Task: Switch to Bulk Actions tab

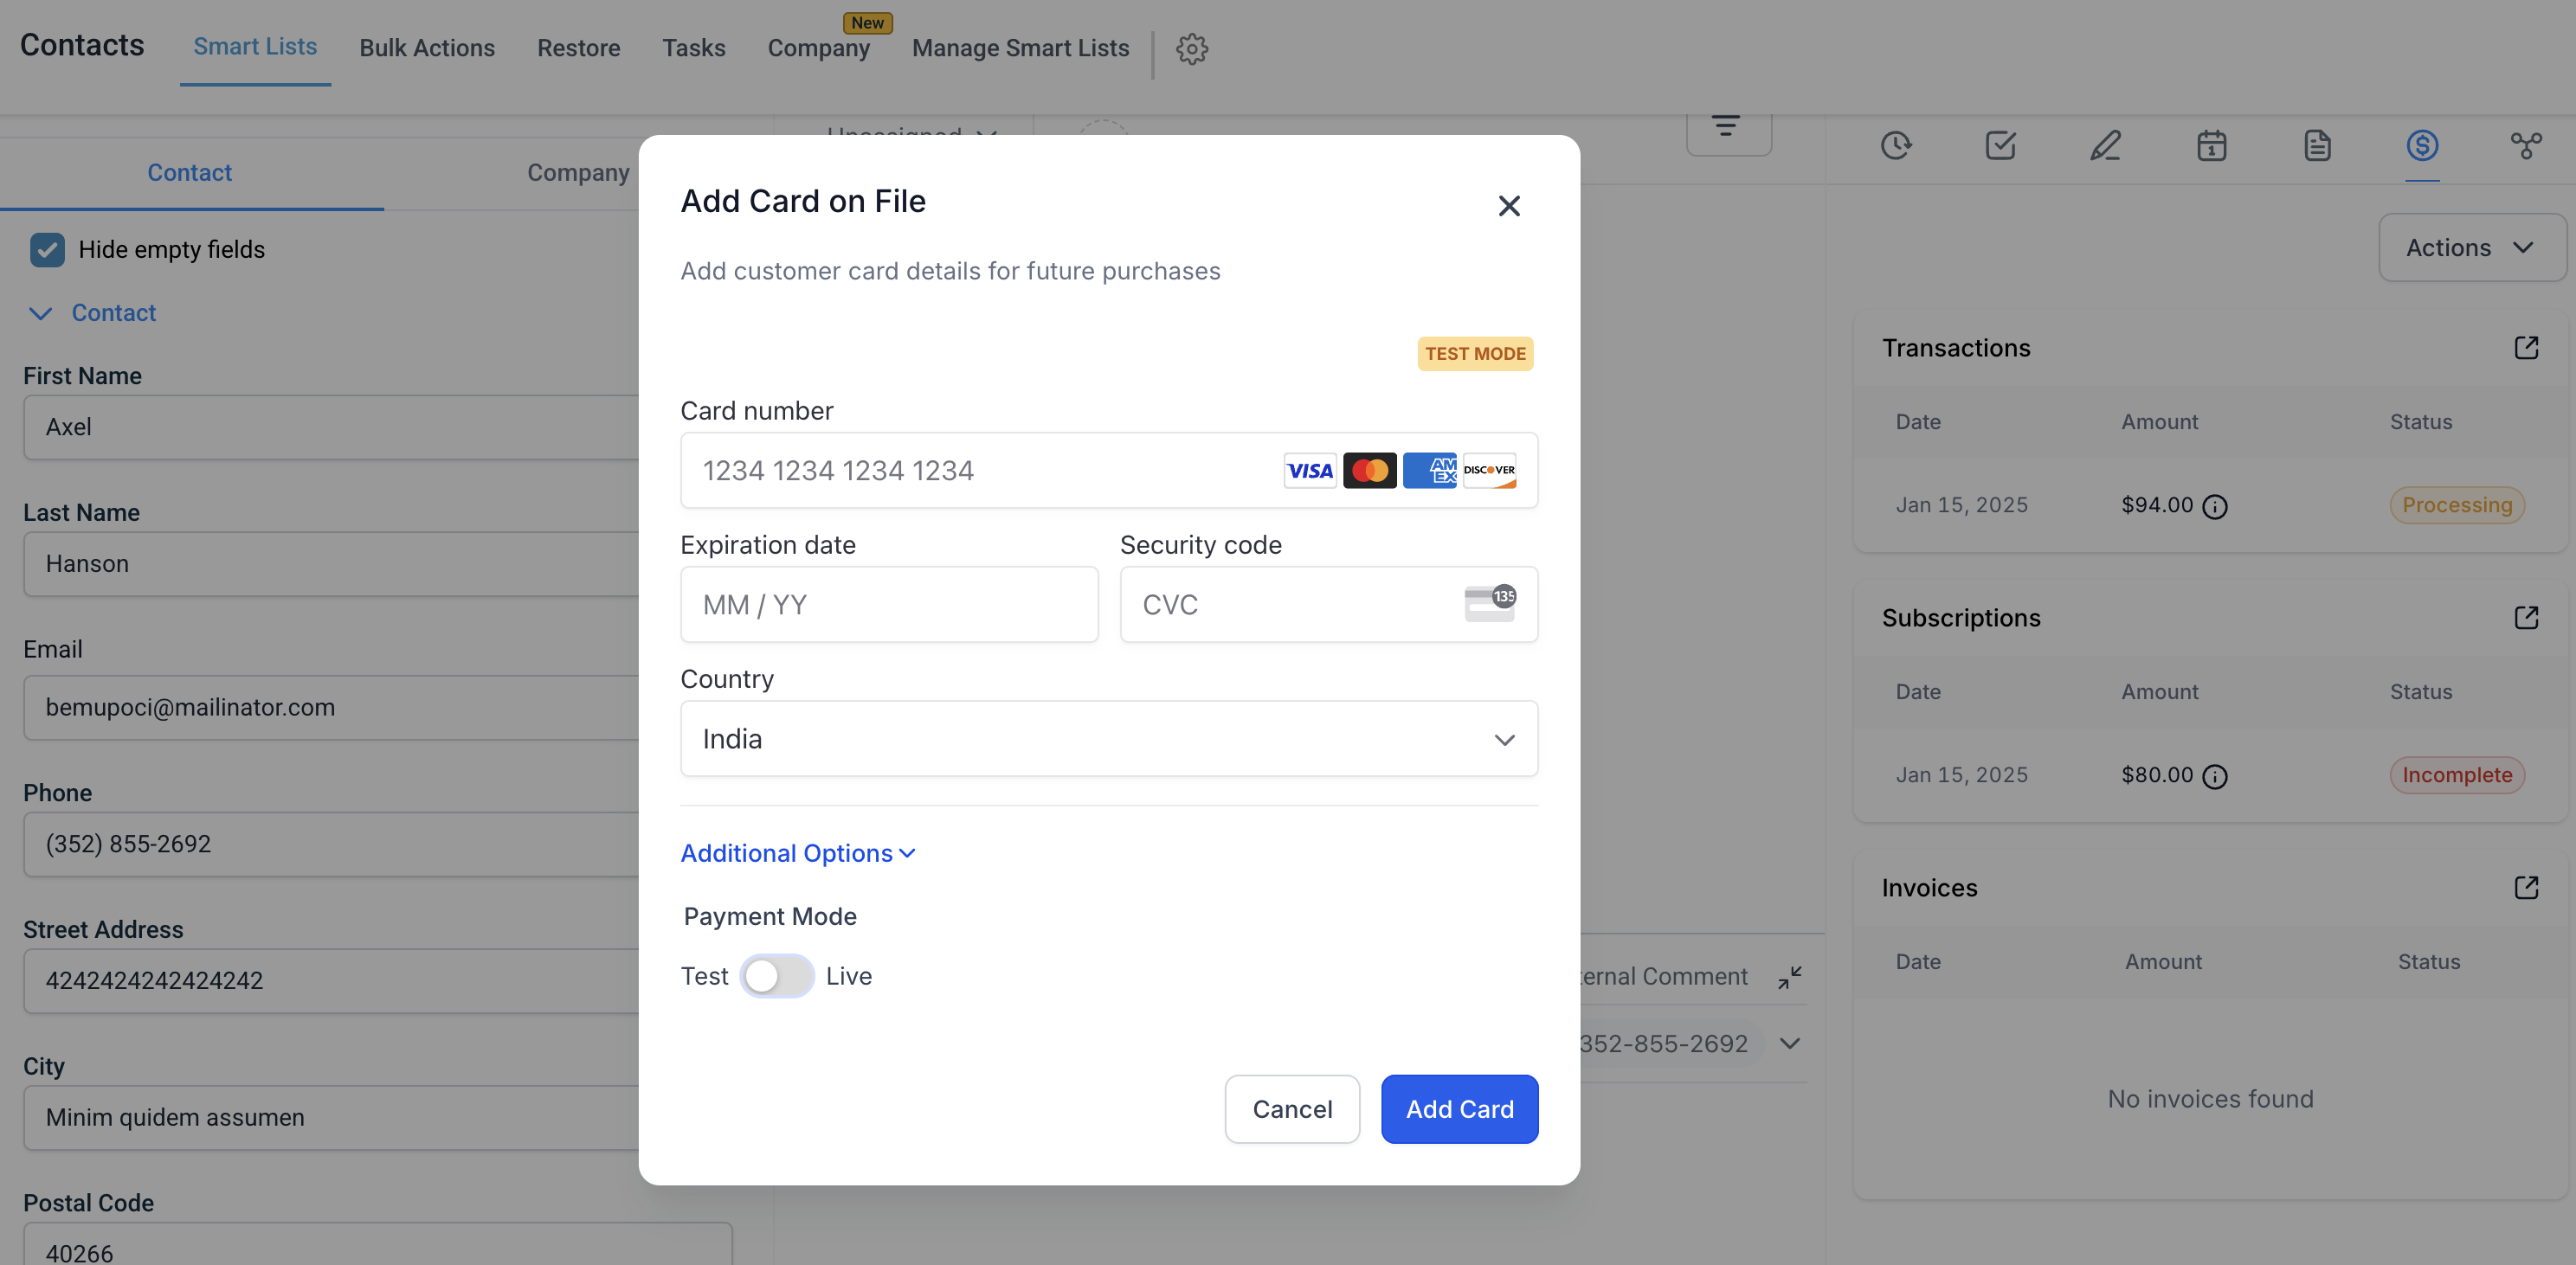Action: 427,48
